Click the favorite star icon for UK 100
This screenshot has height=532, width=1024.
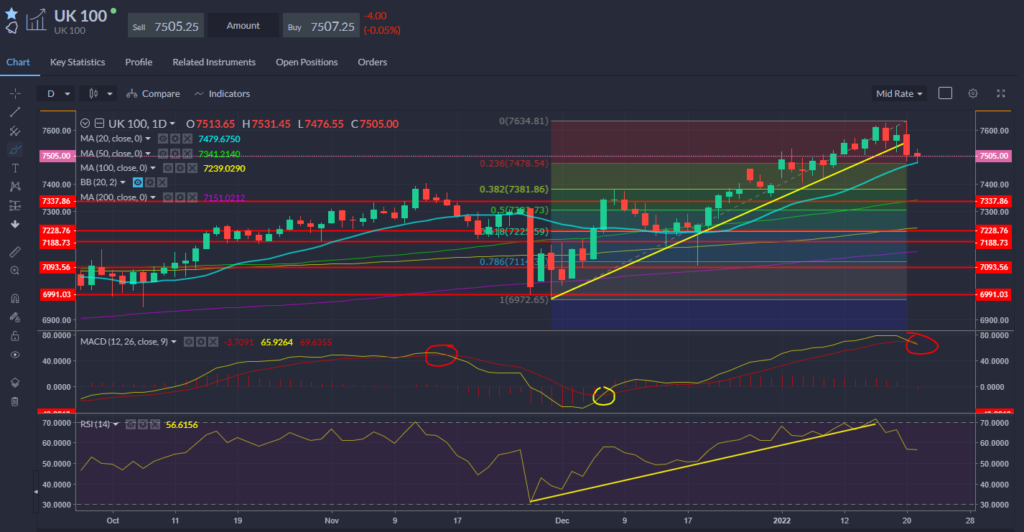click(x=11, y=11)
